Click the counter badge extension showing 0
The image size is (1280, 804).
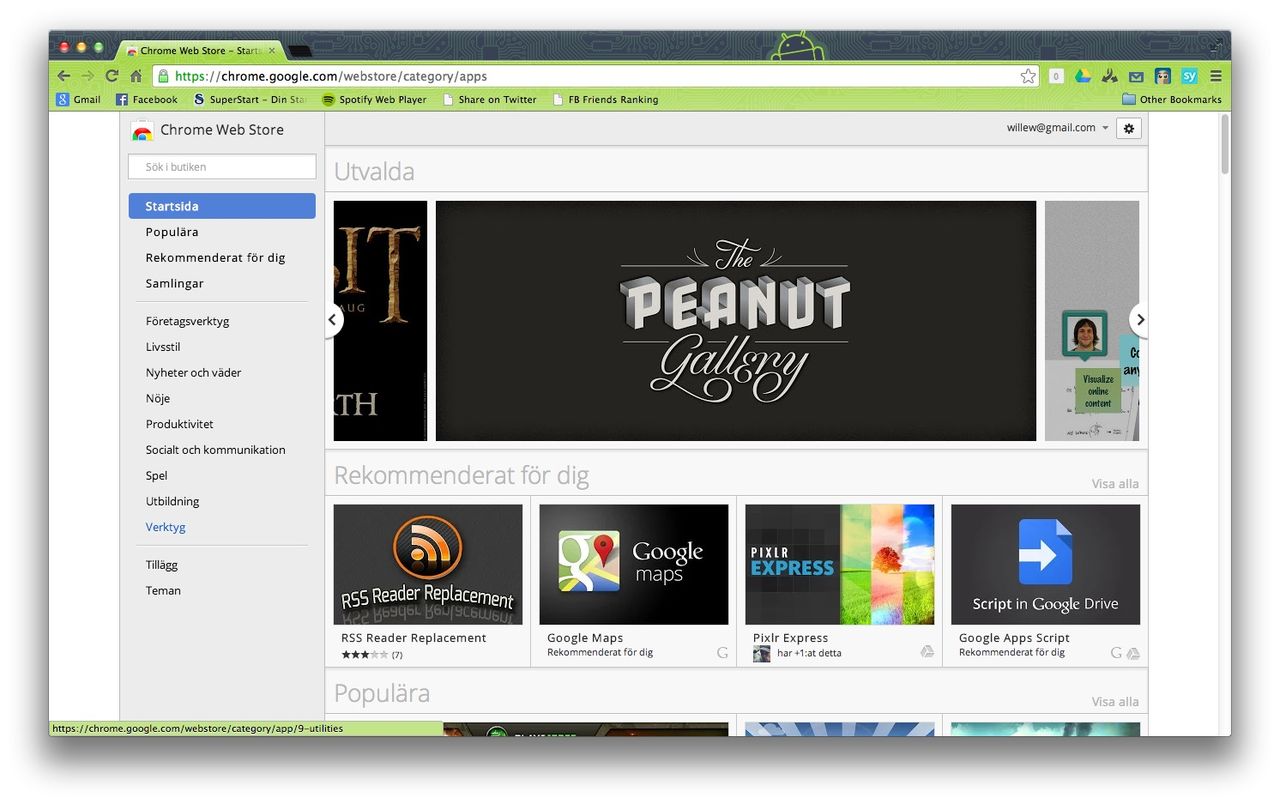(1056, 76)
